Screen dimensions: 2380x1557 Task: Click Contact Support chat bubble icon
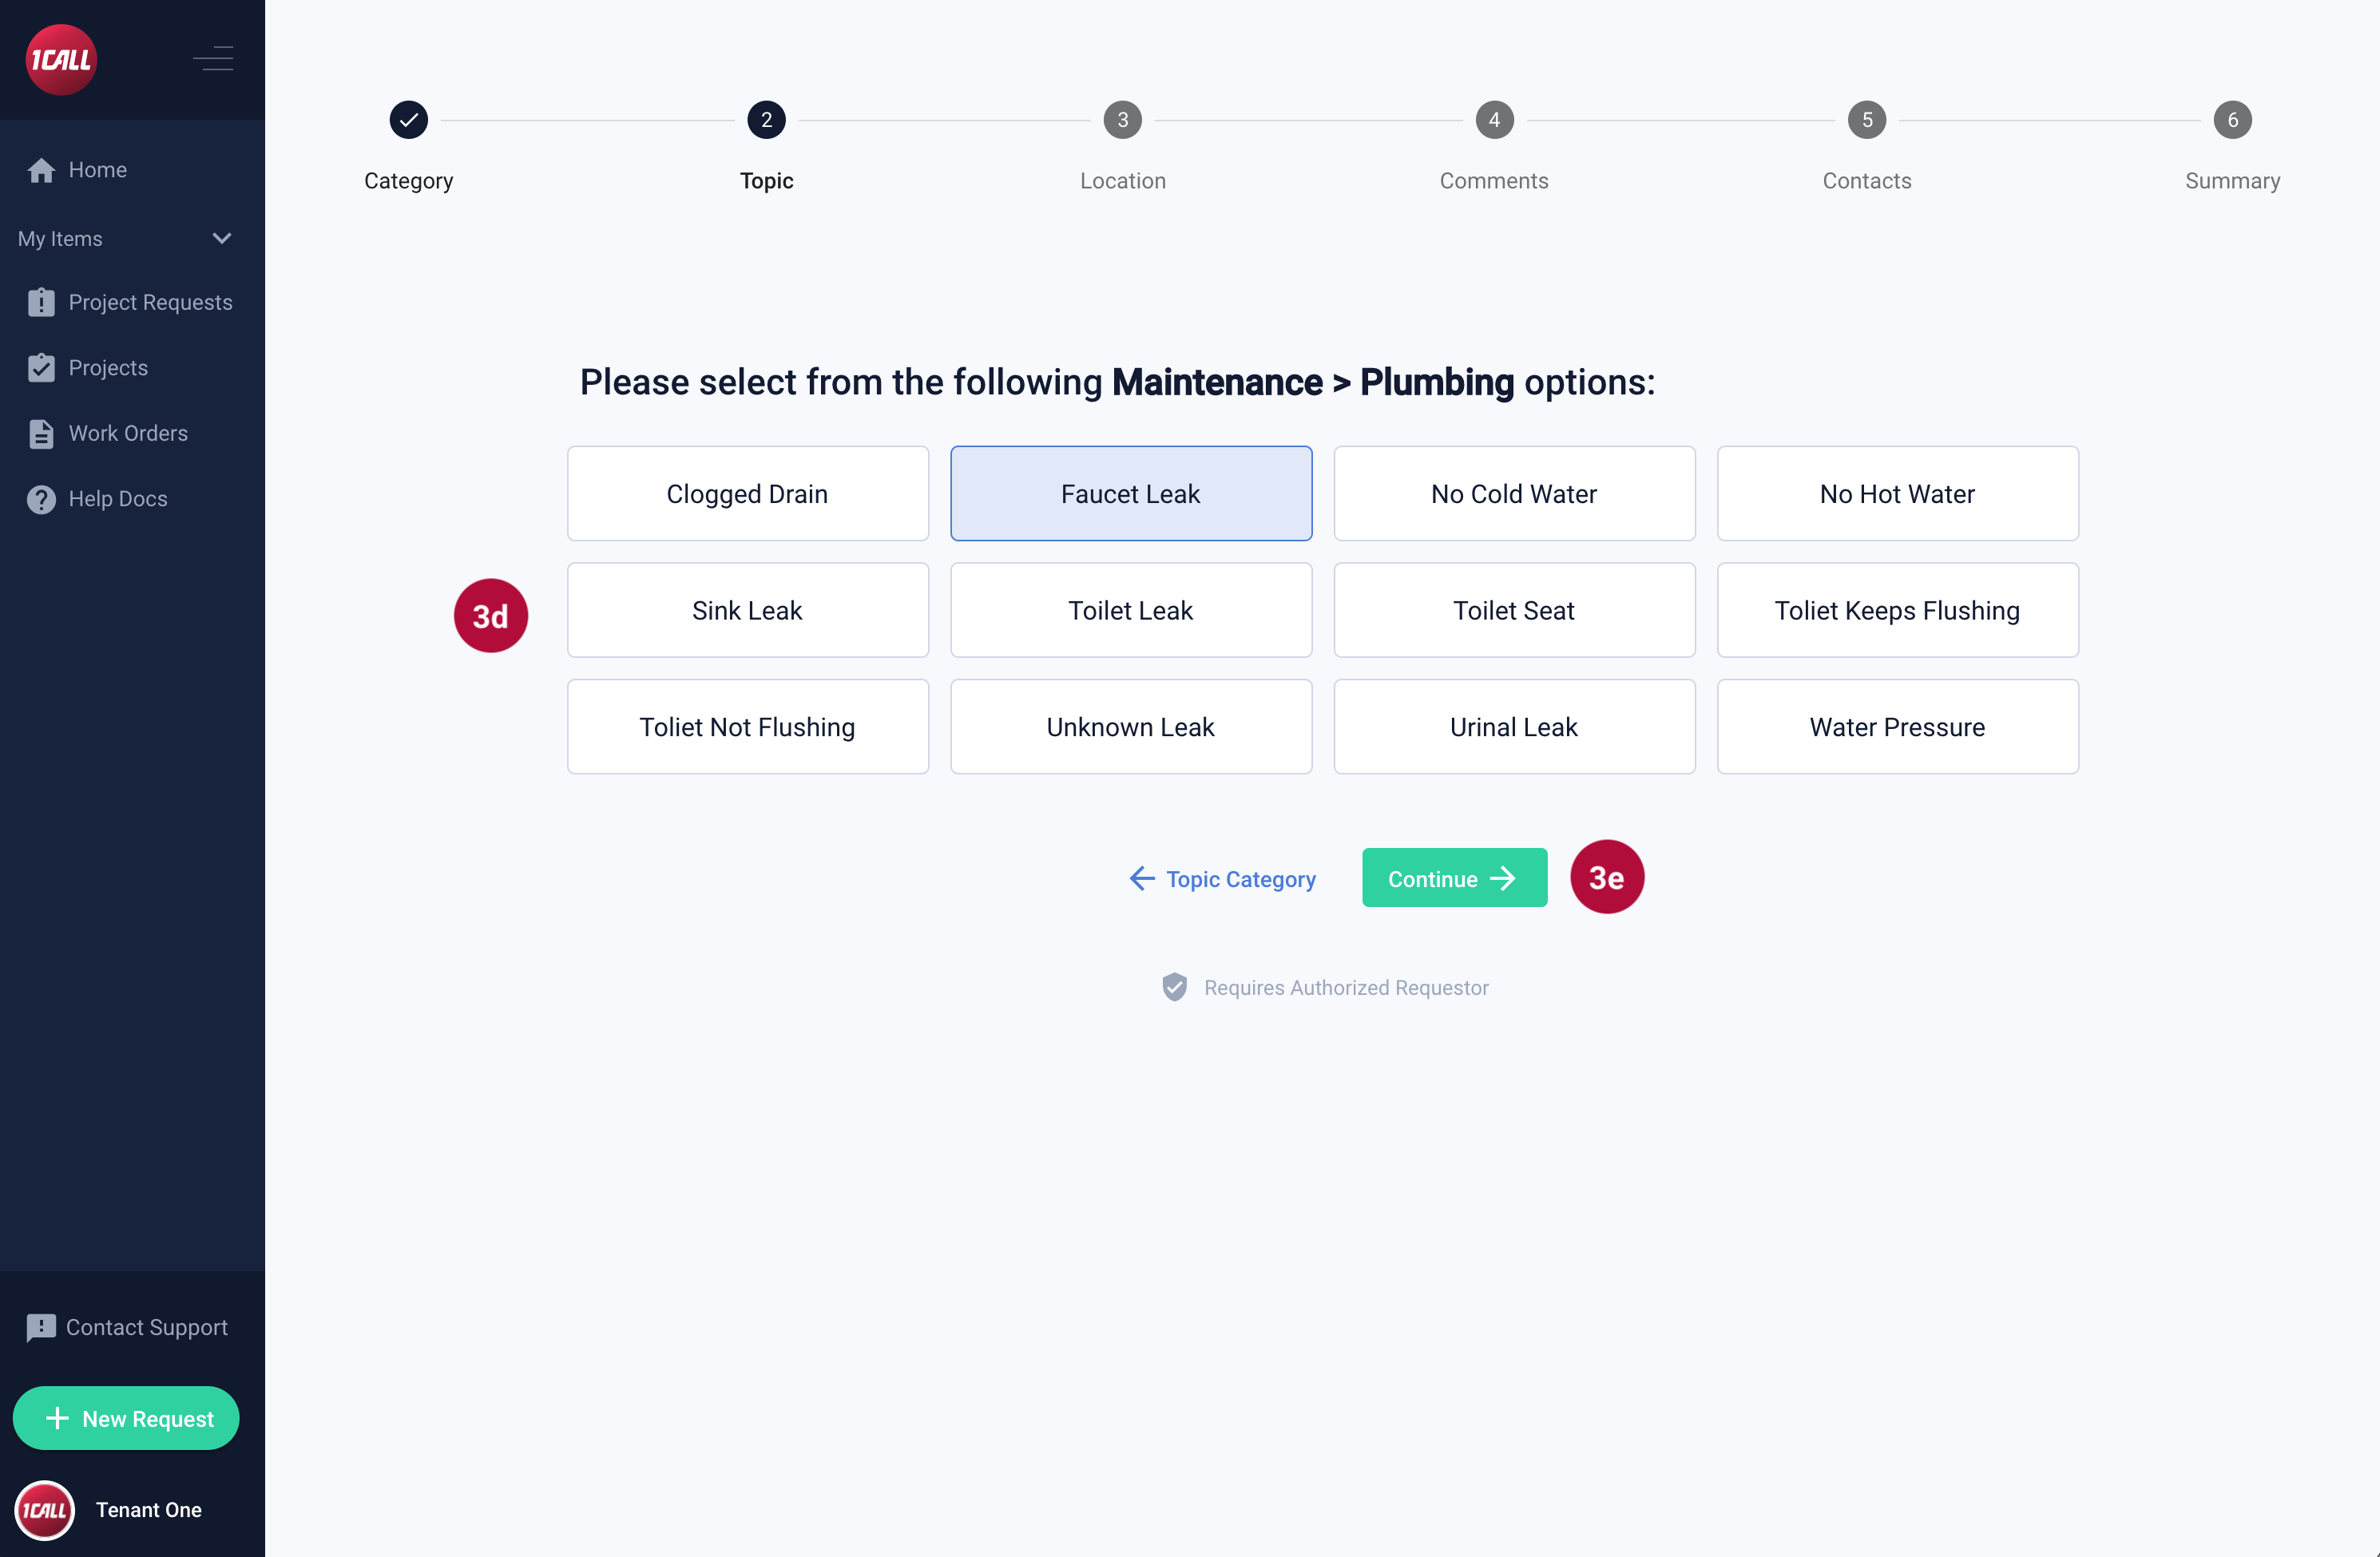[41, 1327]
